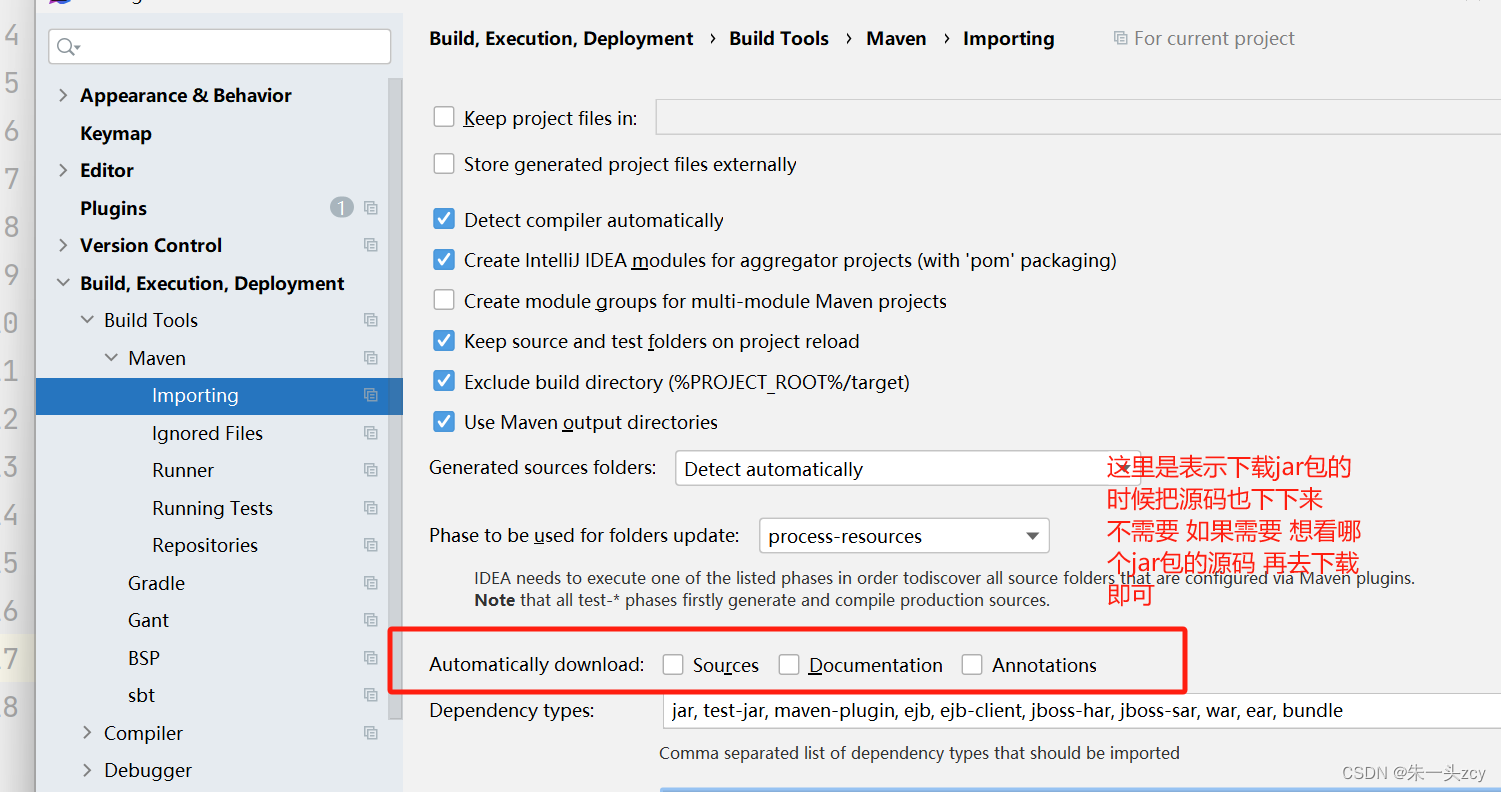This screenshot has width=1501, height=792.
Task: Collapse the Build Tools node
Action: coord(87,320)
